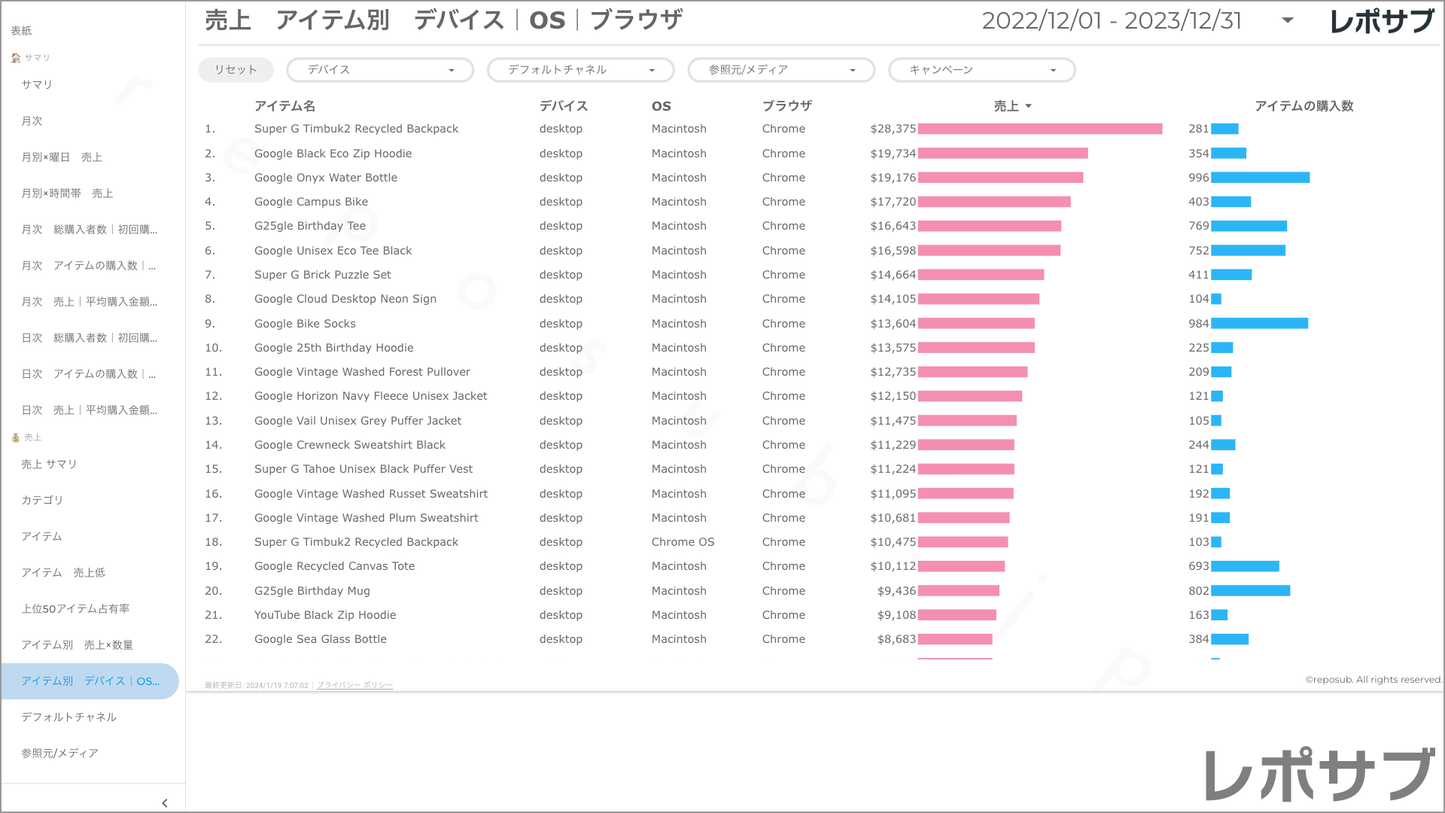Go to the サマリ page in sidebar
Screen dimensions: 1445x813
pos(37,85)
